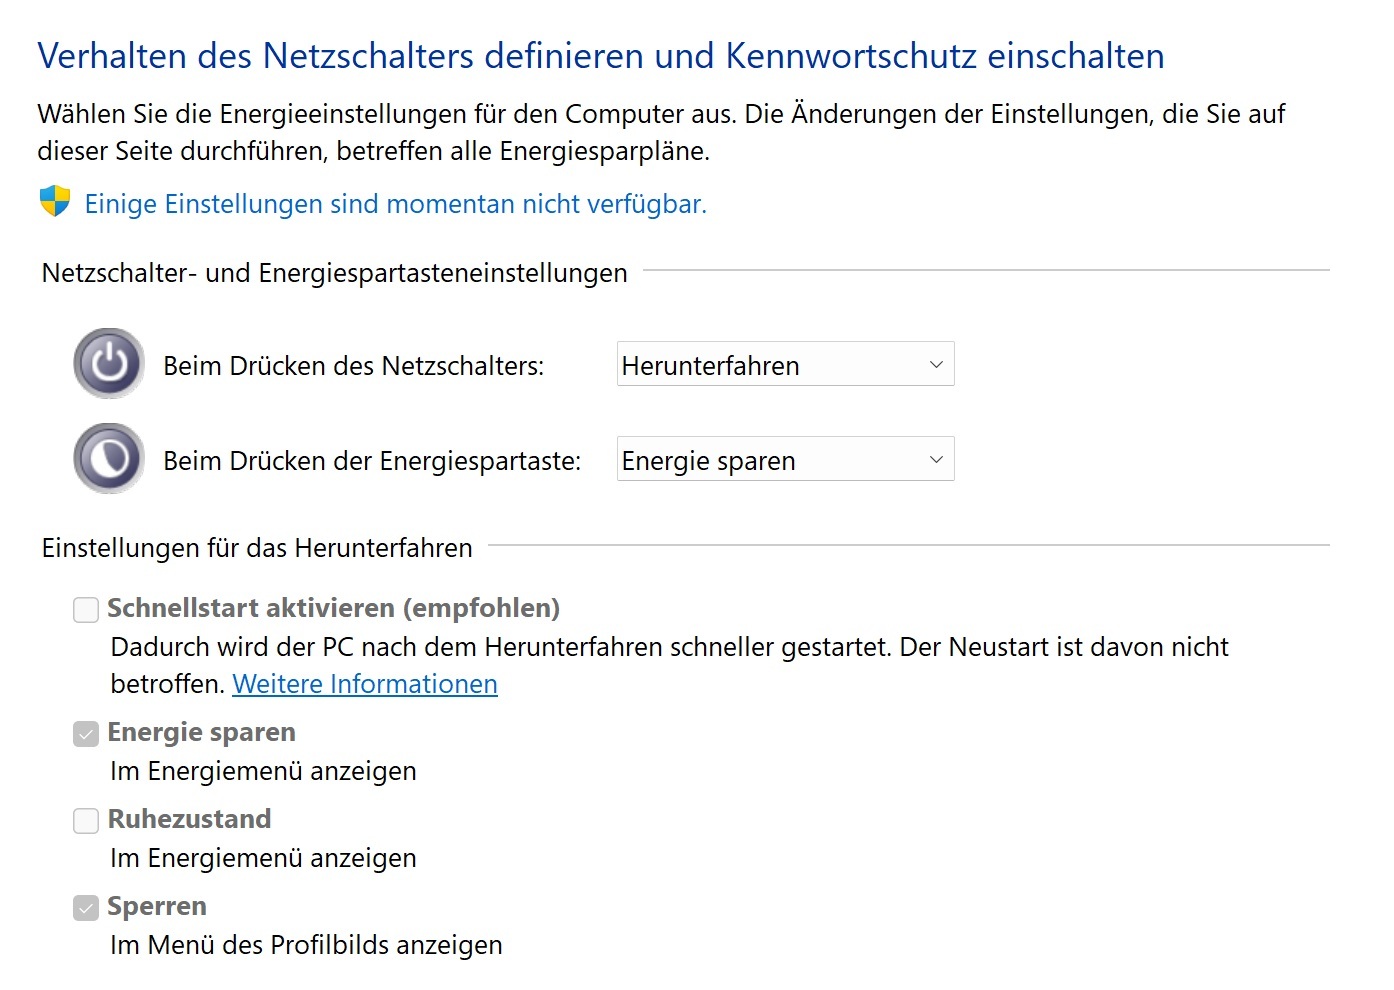Check the Ruhezustand checkbox
Screen dimensions: 1394x990
pyautogui.click(x=86, y=821)
